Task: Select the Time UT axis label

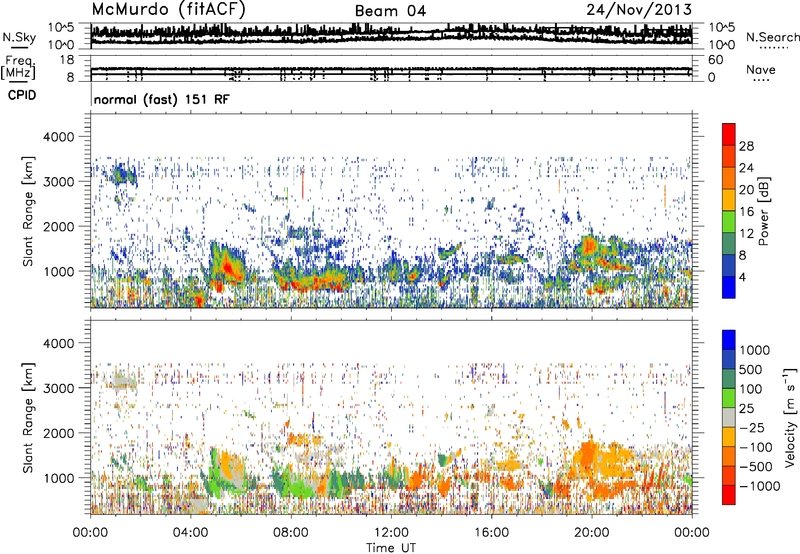Action: tap(391, 548)
